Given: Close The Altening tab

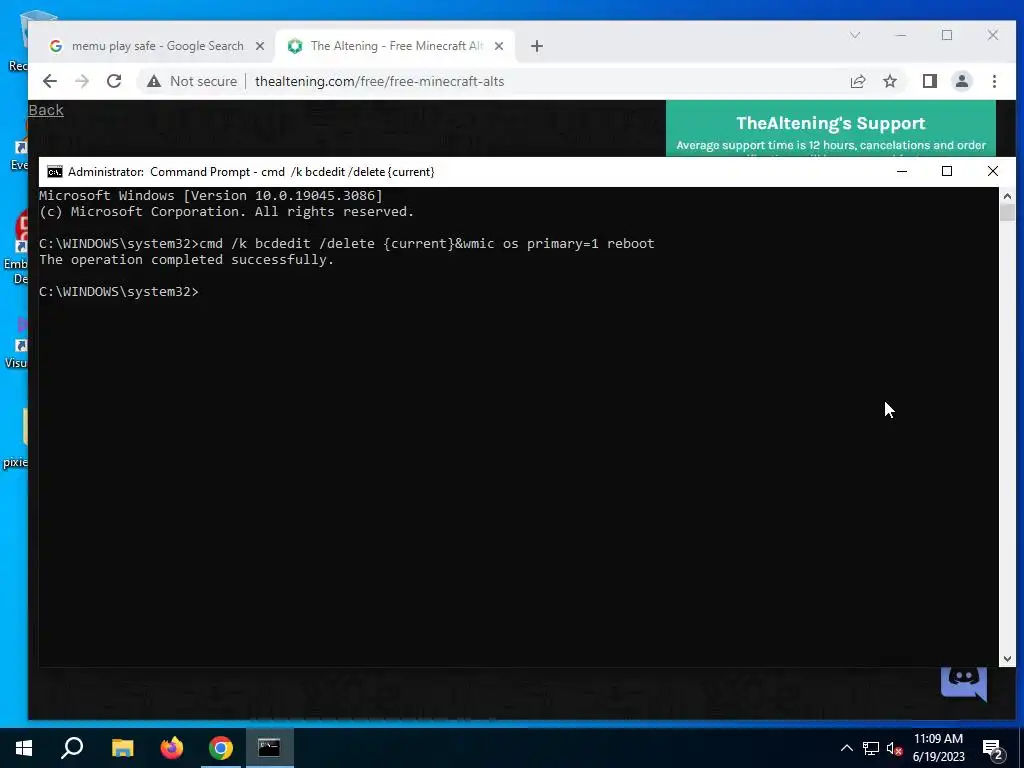Looking at the screenshot, I should (x=498, y=46).
